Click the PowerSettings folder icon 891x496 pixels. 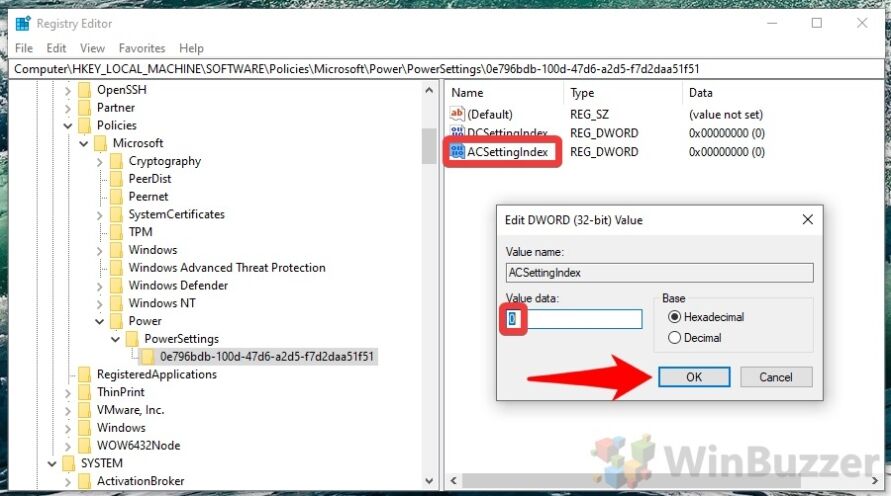tap(132, 339)
